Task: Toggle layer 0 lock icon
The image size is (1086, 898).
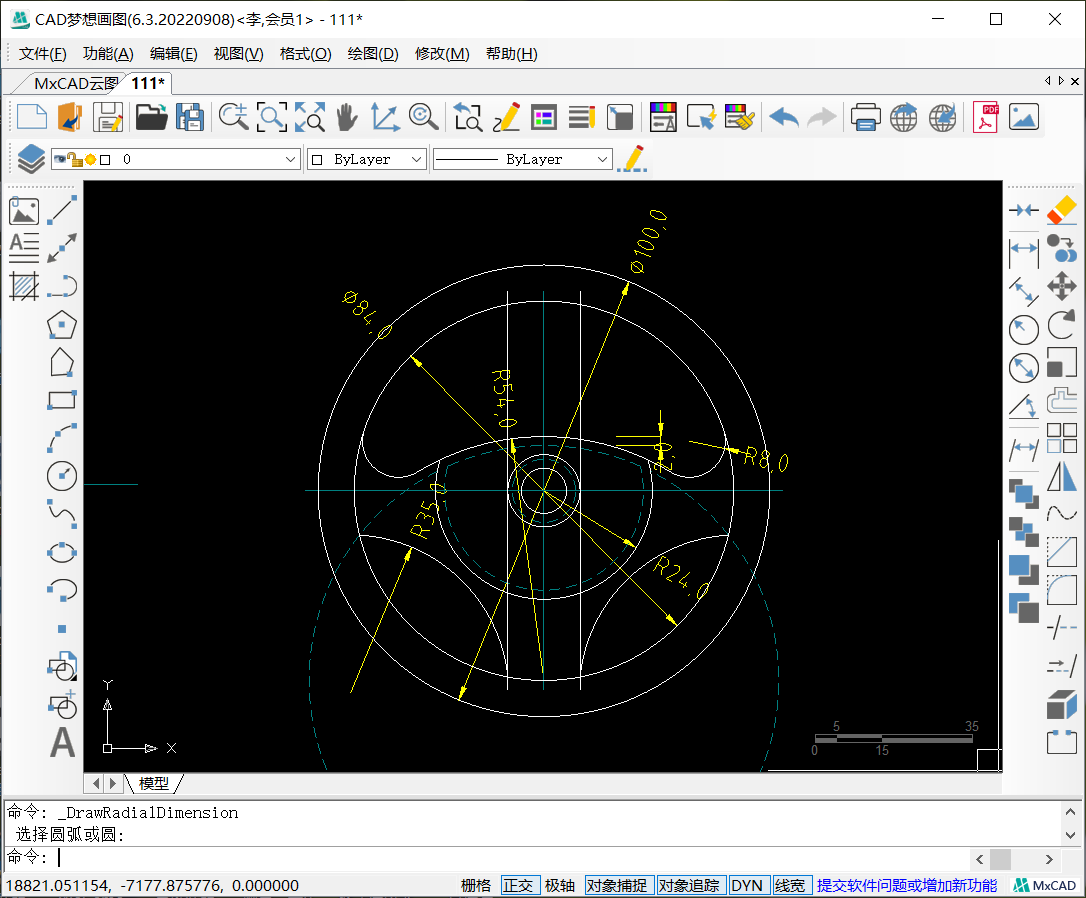Action: tap(75, 159)
